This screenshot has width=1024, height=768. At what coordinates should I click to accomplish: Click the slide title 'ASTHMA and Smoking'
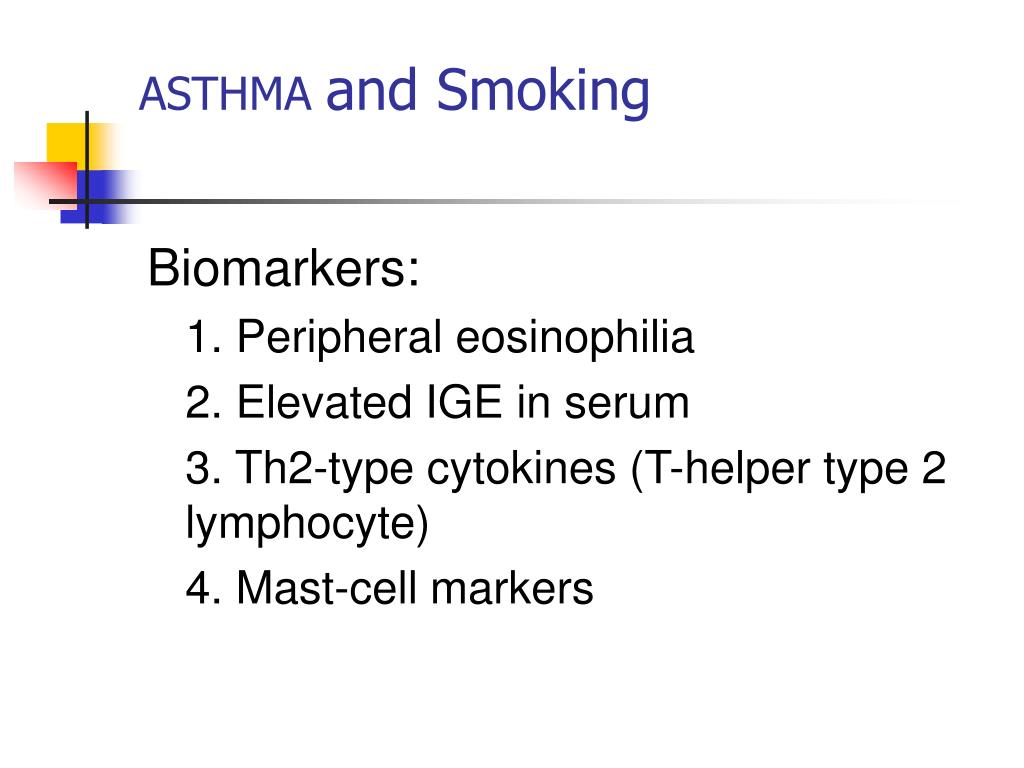click(x=394, y=92)
